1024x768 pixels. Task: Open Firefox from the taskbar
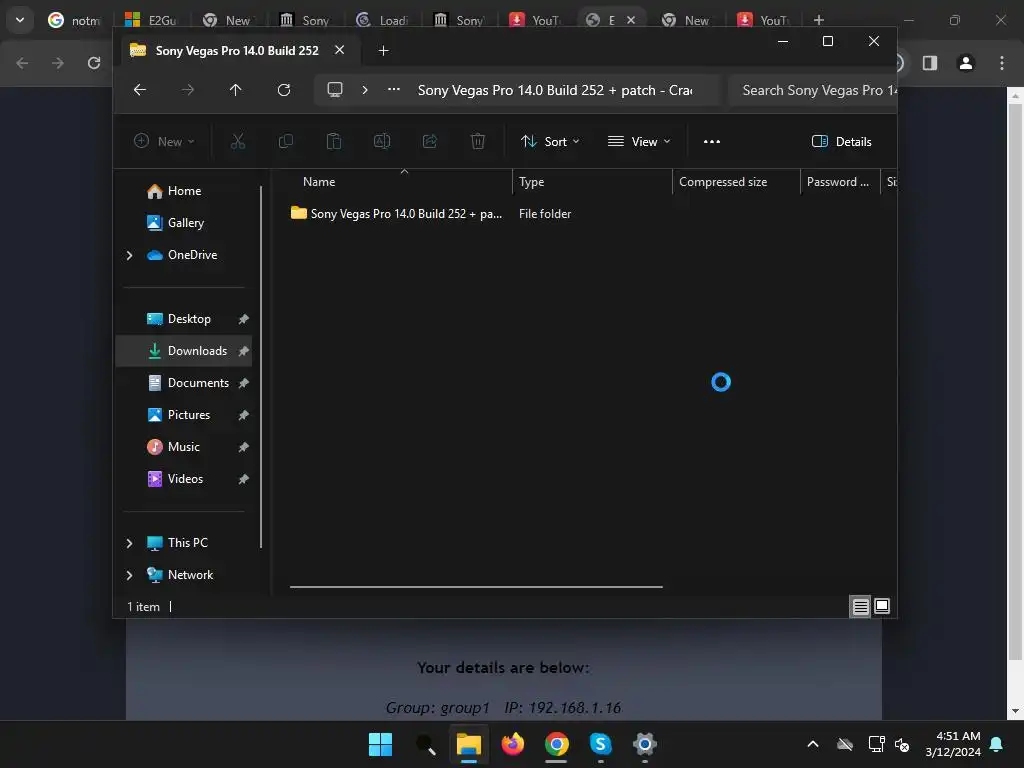pos(513,744)
